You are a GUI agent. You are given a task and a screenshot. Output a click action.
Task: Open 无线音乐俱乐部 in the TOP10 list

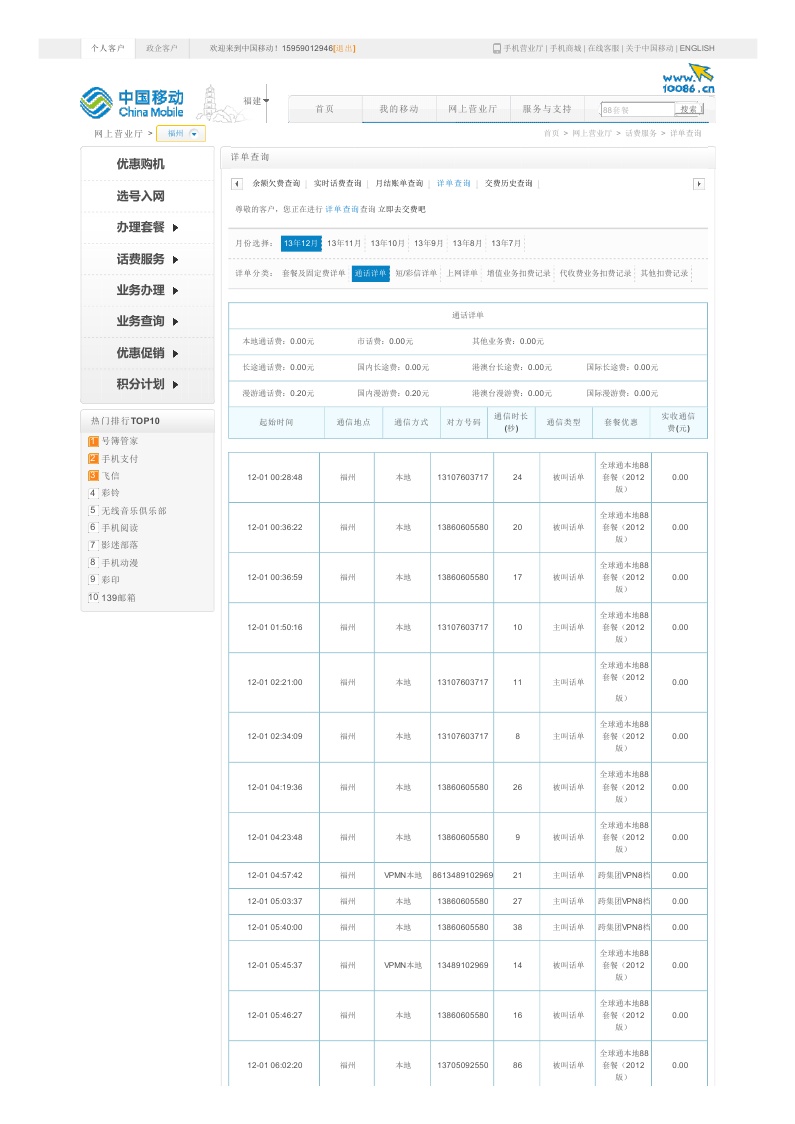[x=134, y=511]
